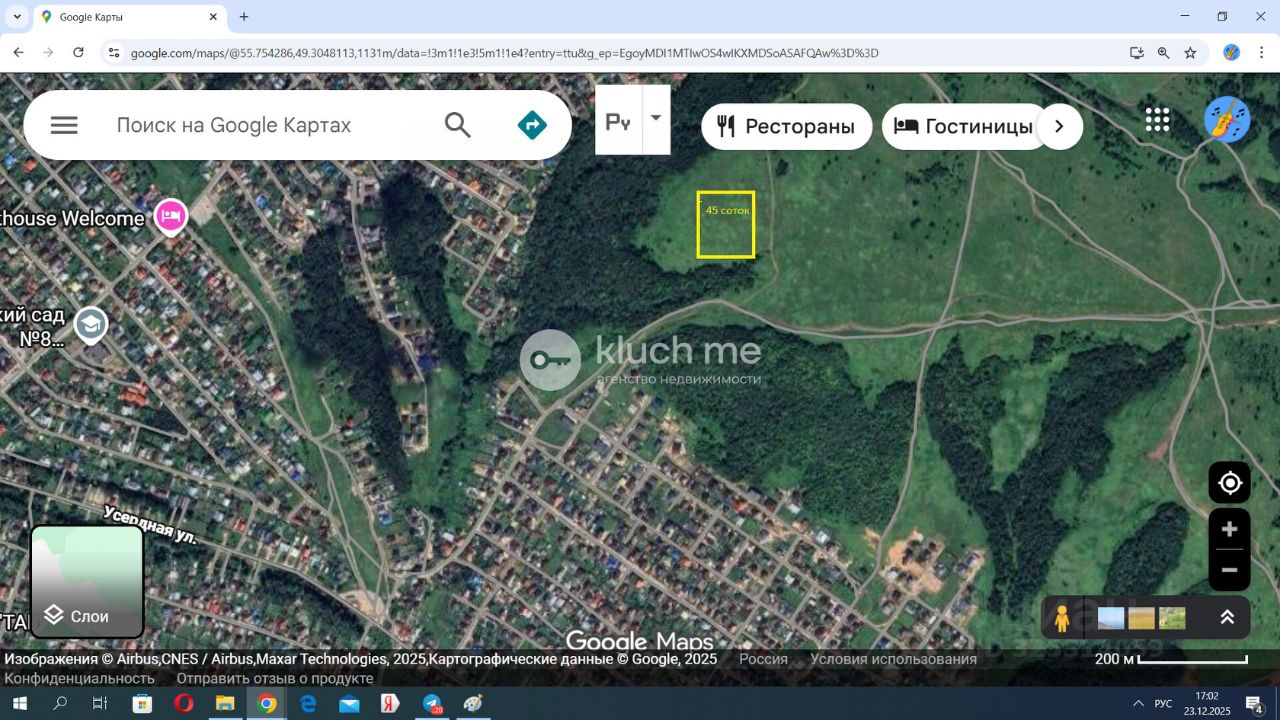Focus the 'Поиск на Google Картах' search field

pos(234,125)
